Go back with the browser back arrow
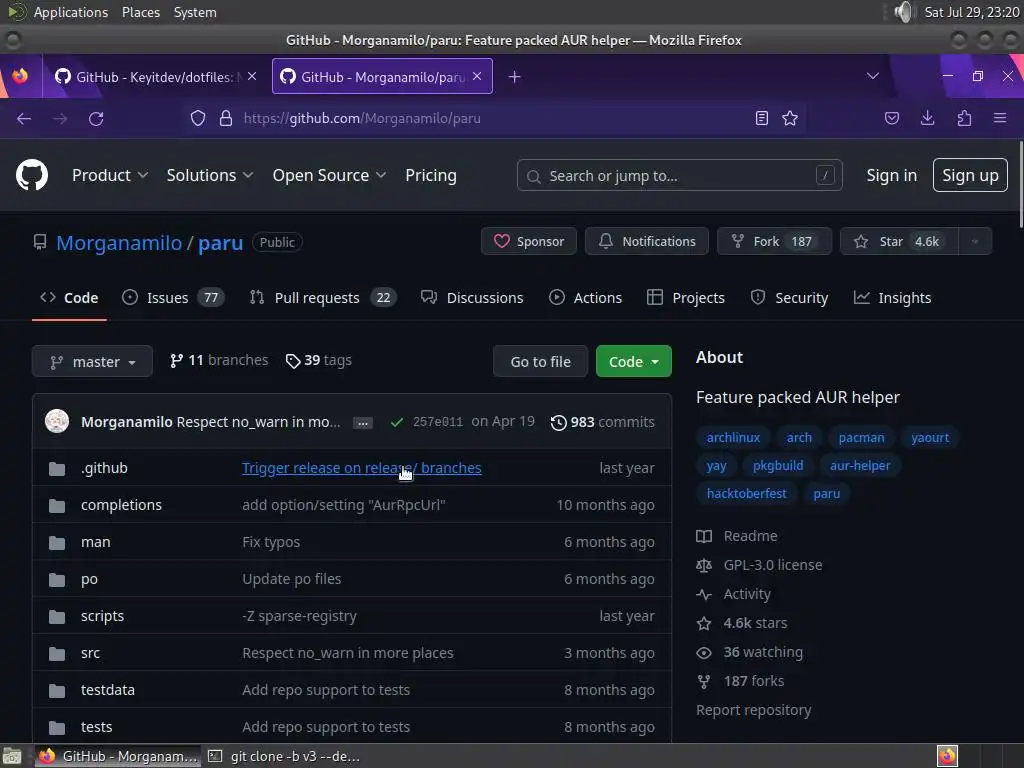Viewport: 1024px width, 768px height. (x=24, y=118)
